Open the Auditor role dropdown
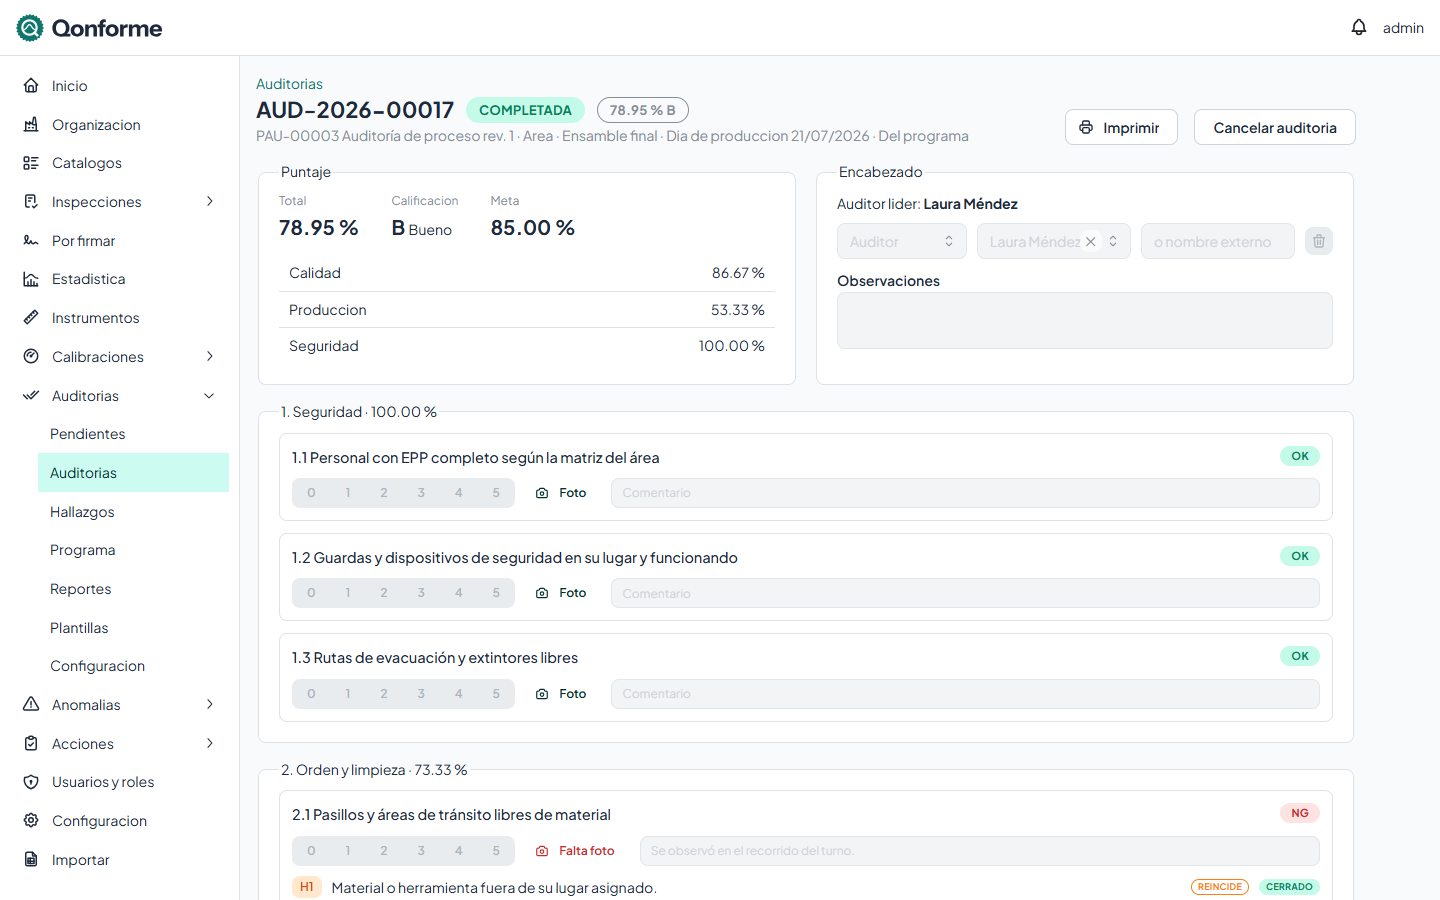 (902, 241)
